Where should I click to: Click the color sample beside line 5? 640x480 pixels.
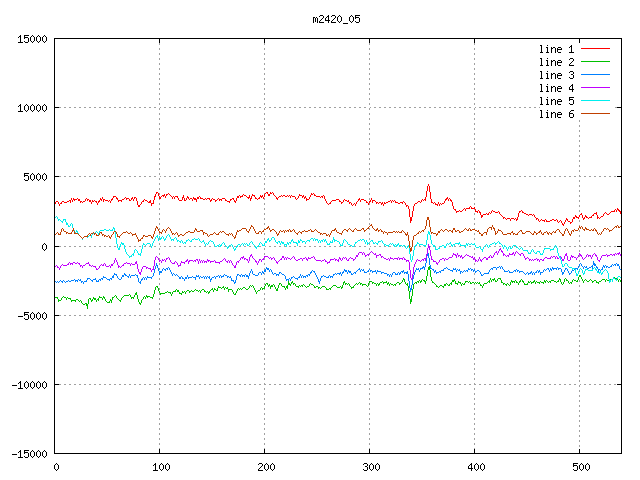(595, 101)
